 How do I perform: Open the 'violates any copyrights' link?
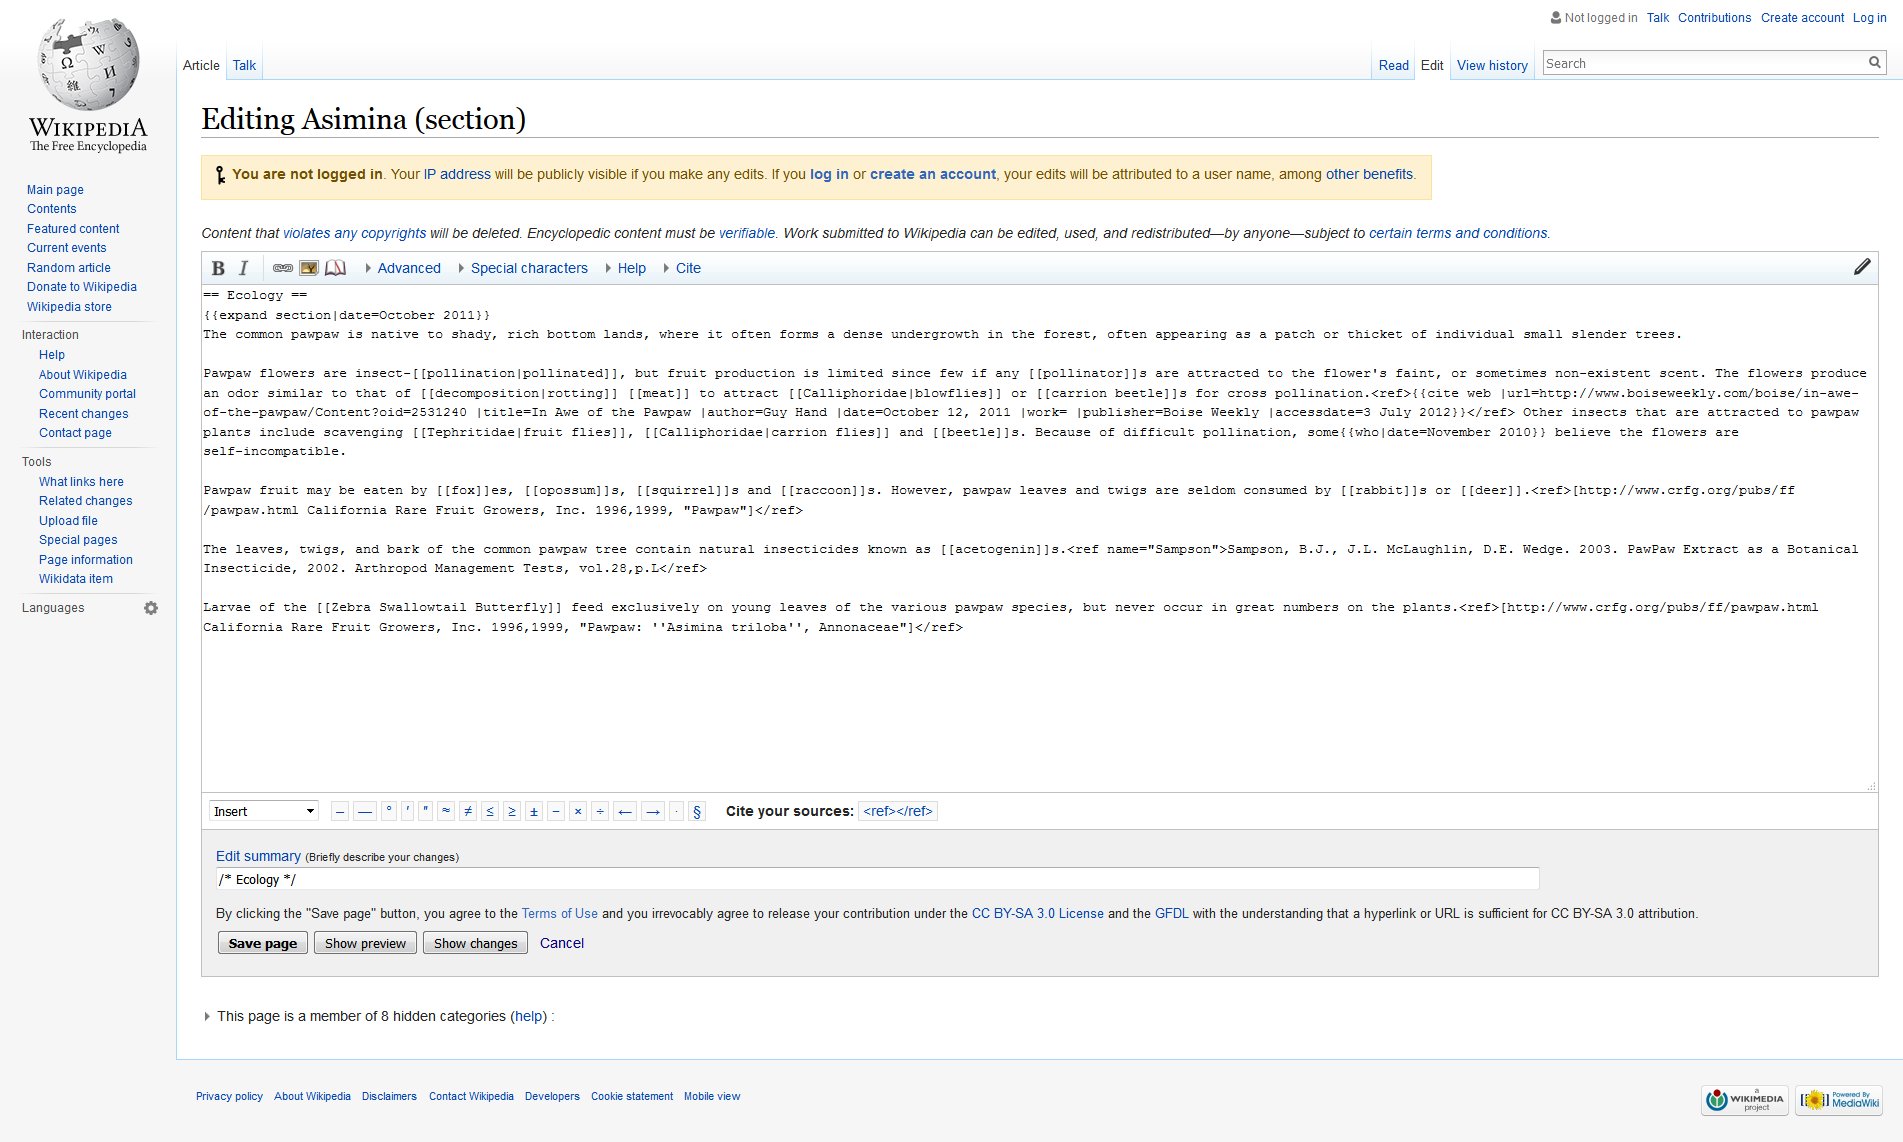pos(354,233)
